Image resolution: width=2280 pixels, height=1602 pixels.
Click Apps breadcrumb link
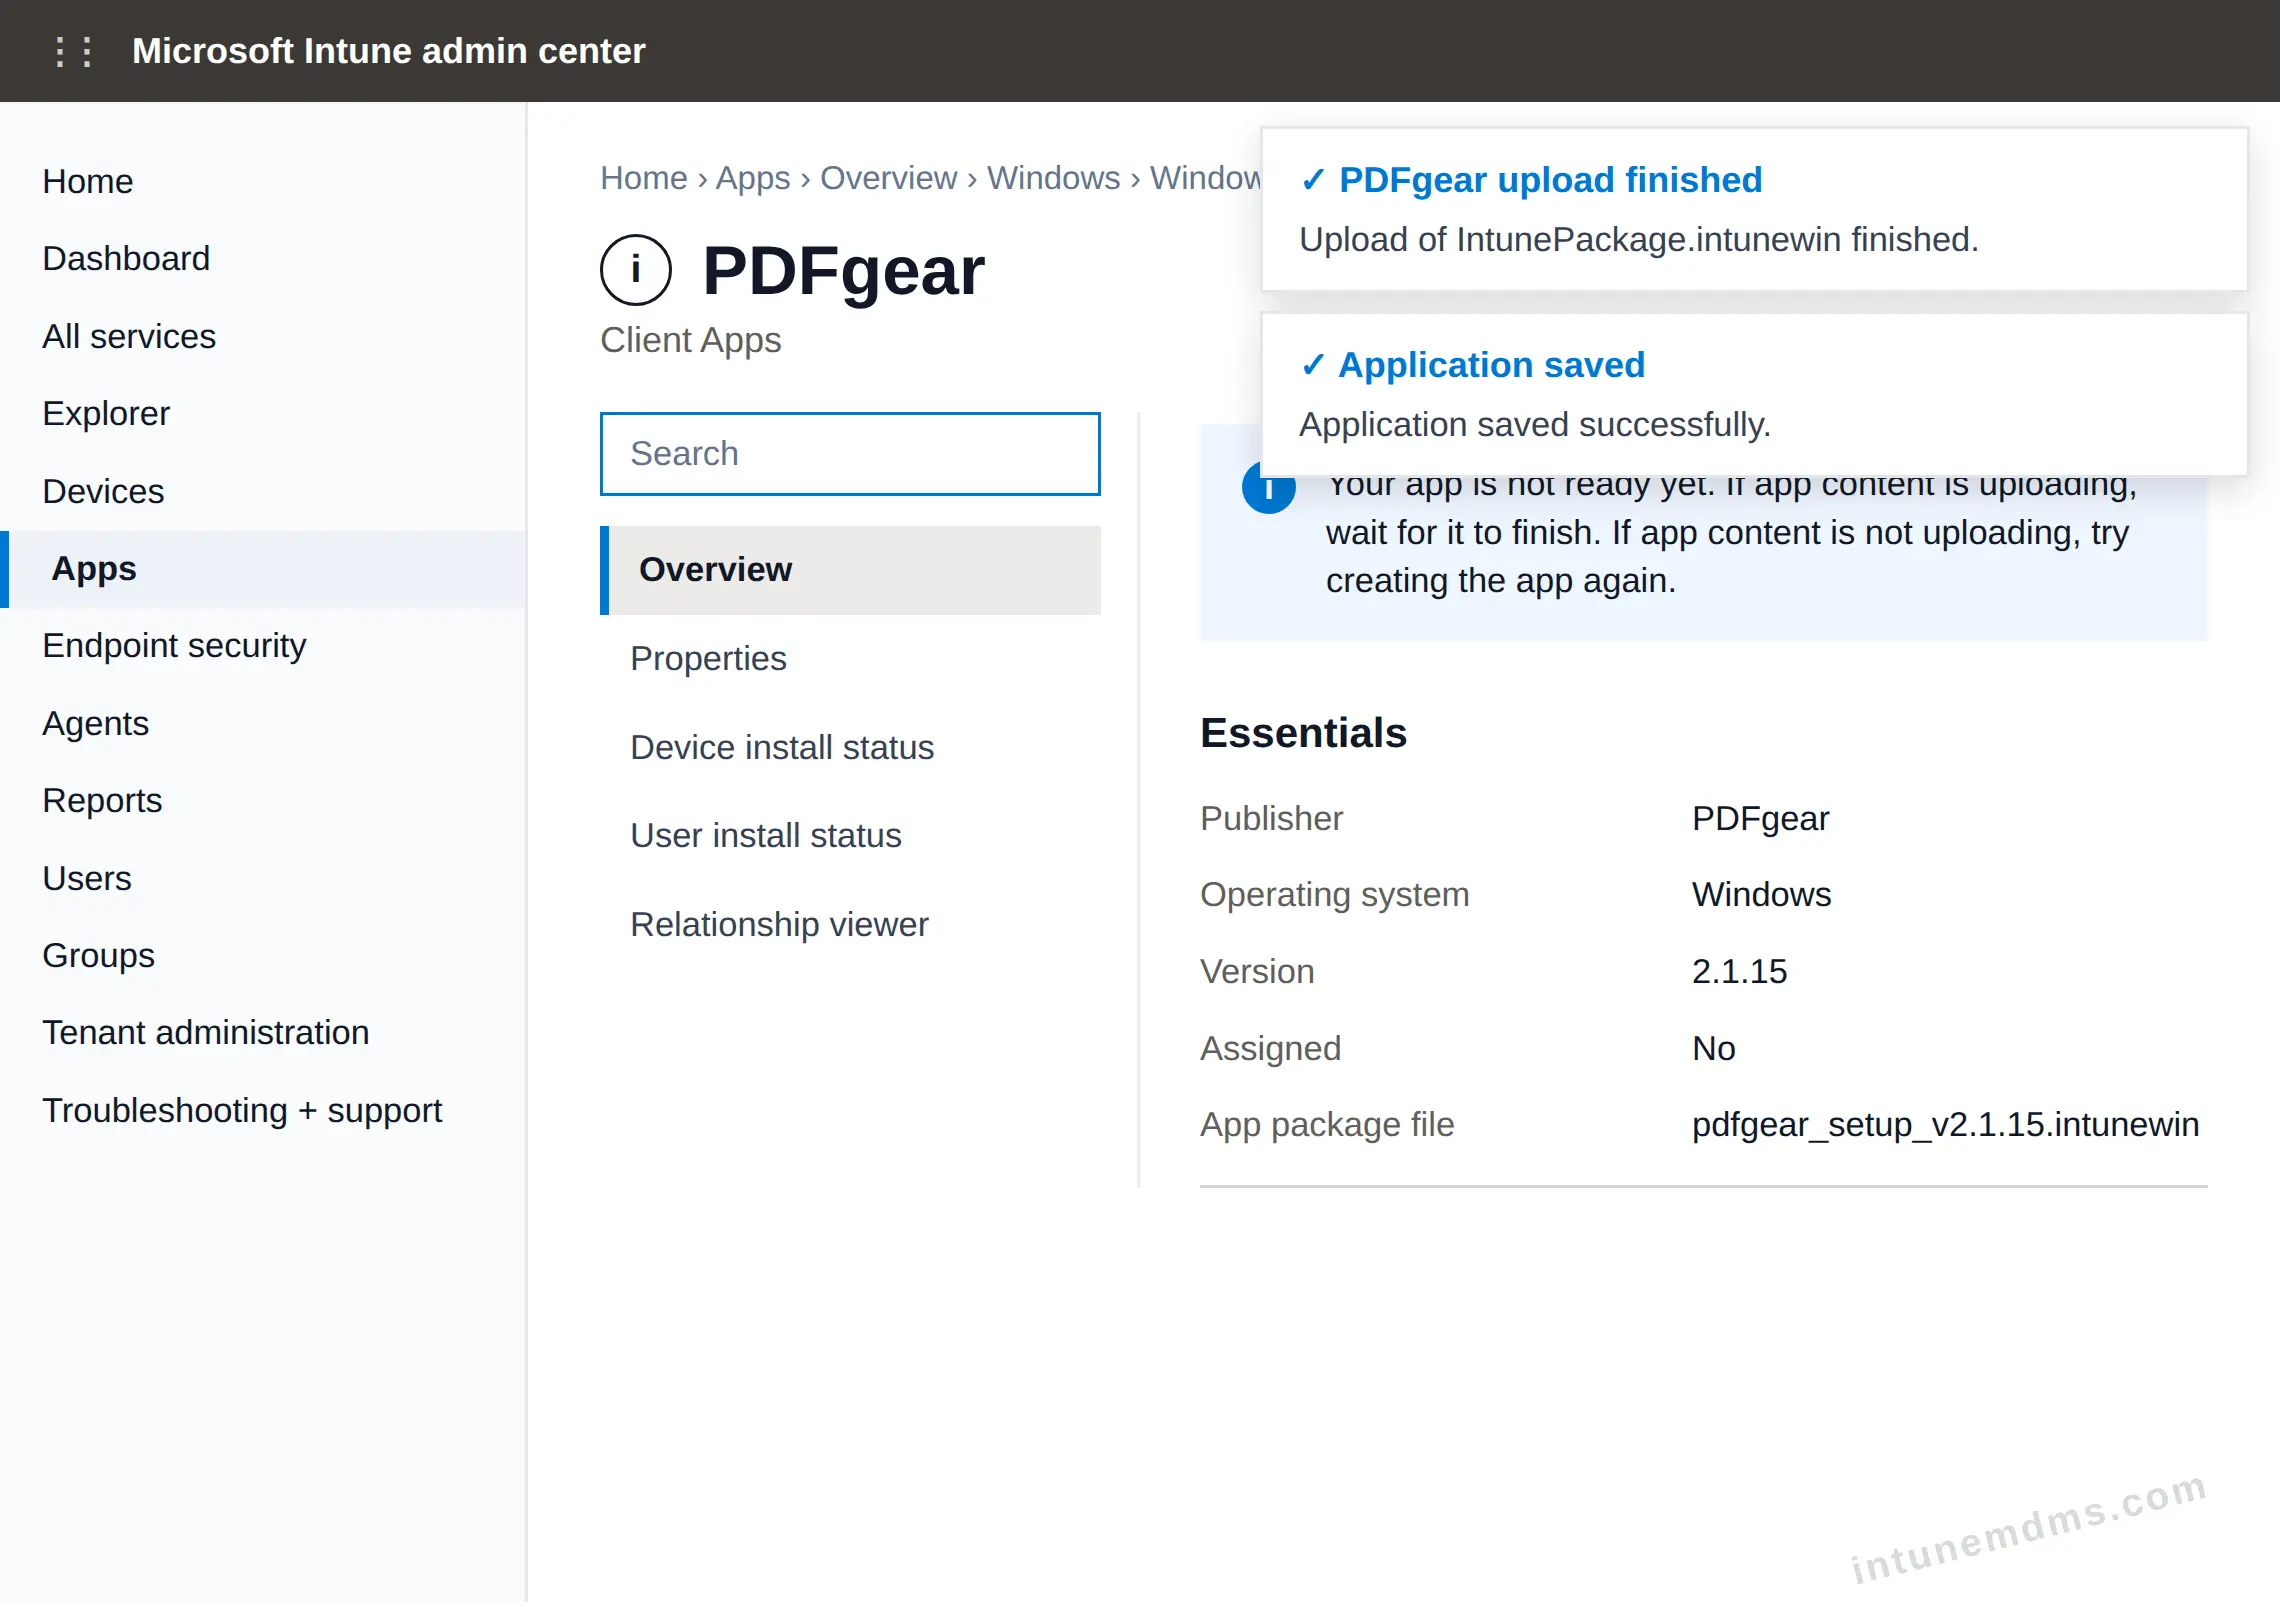(x=753, y=177)
